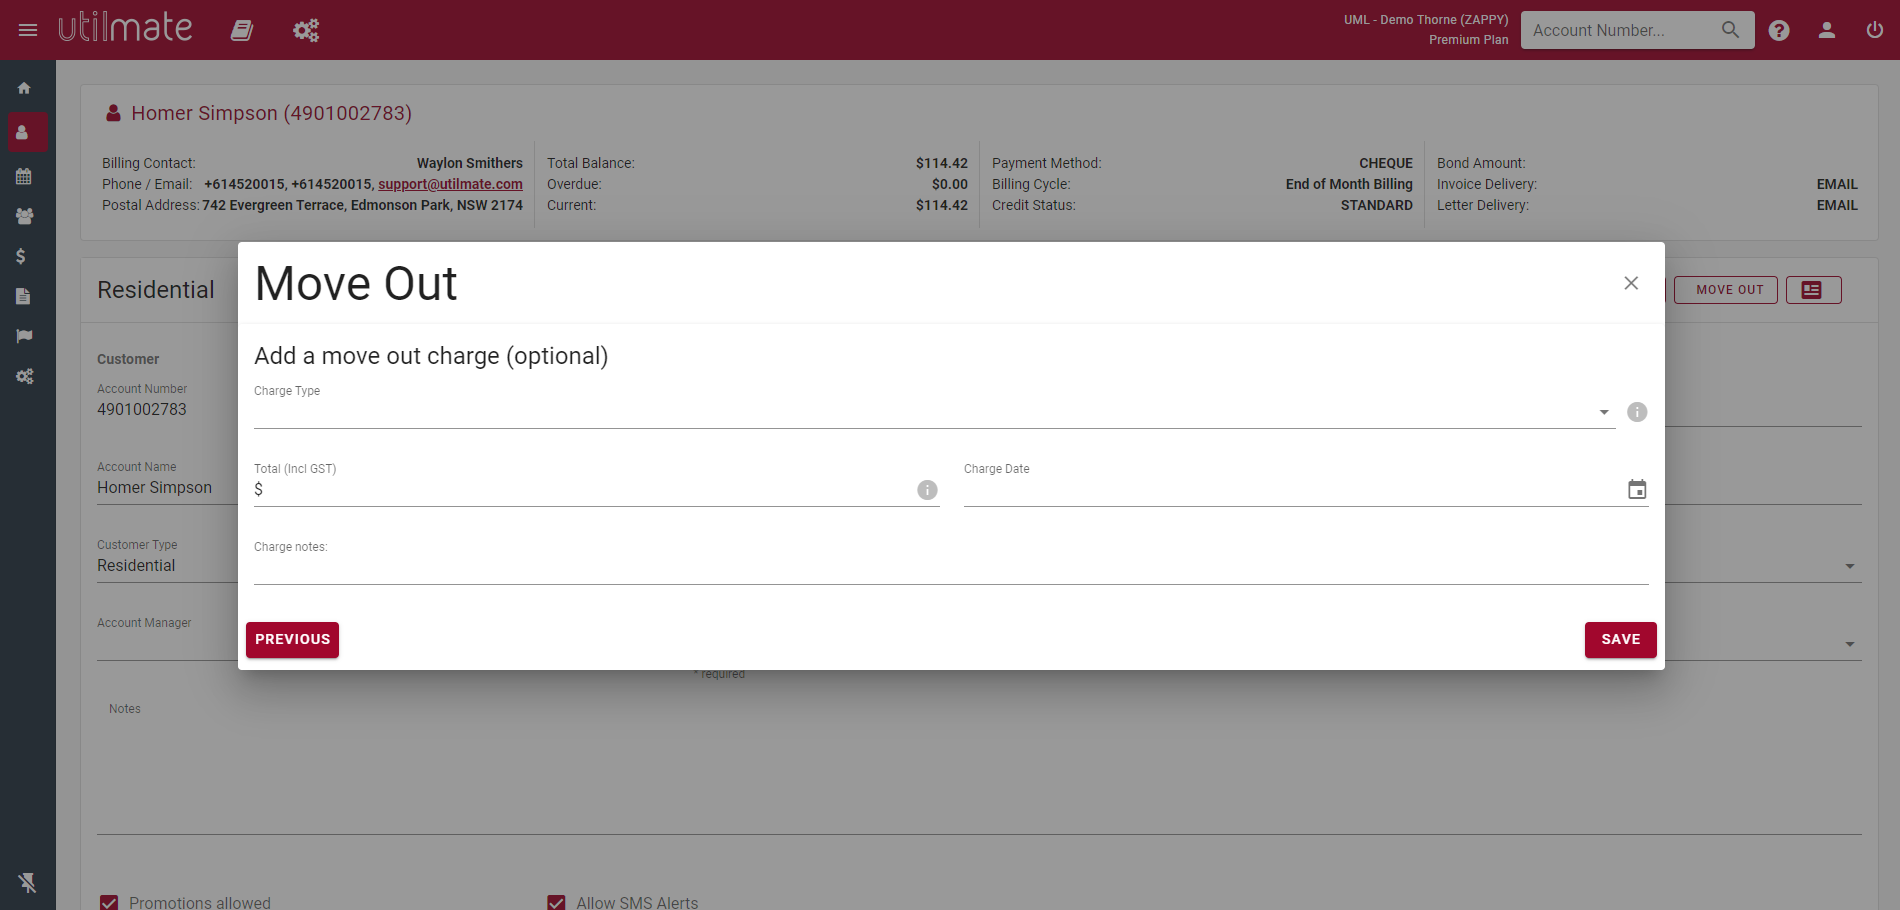Open the support@utilmate.com email link
1900x910 pixels.
(450, 184)
